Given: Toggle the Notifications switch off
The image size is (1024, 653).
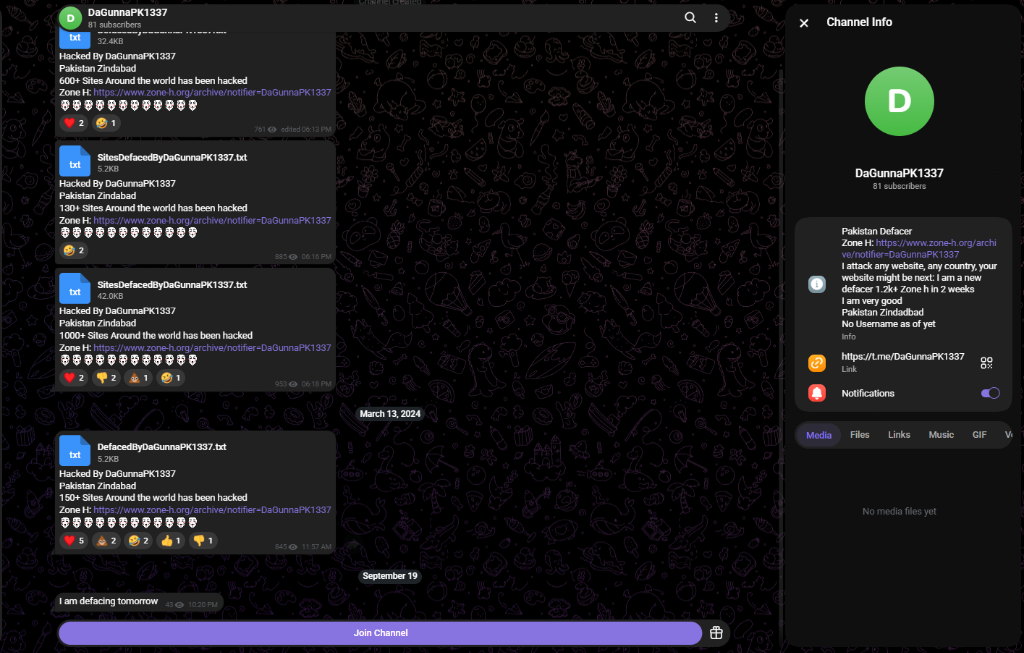Looking at the screenshot, I should (990, 393).
